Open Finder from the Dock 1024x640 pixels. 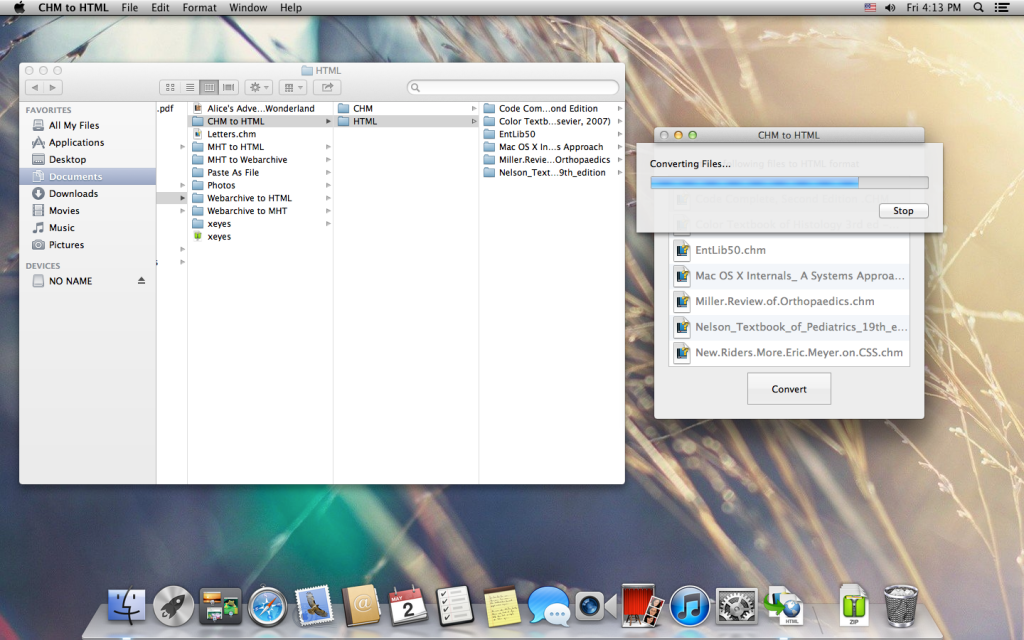(126, 605)
